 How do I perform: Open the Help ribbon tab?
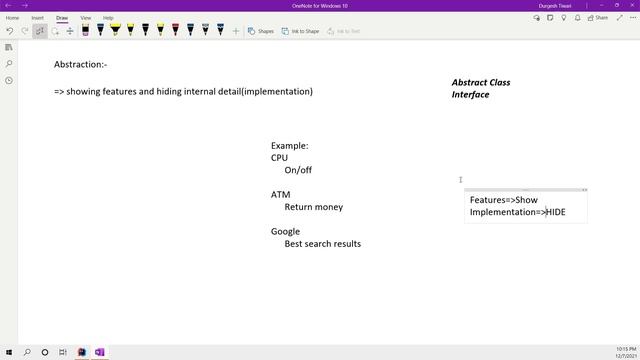click(x=108, y=18)
